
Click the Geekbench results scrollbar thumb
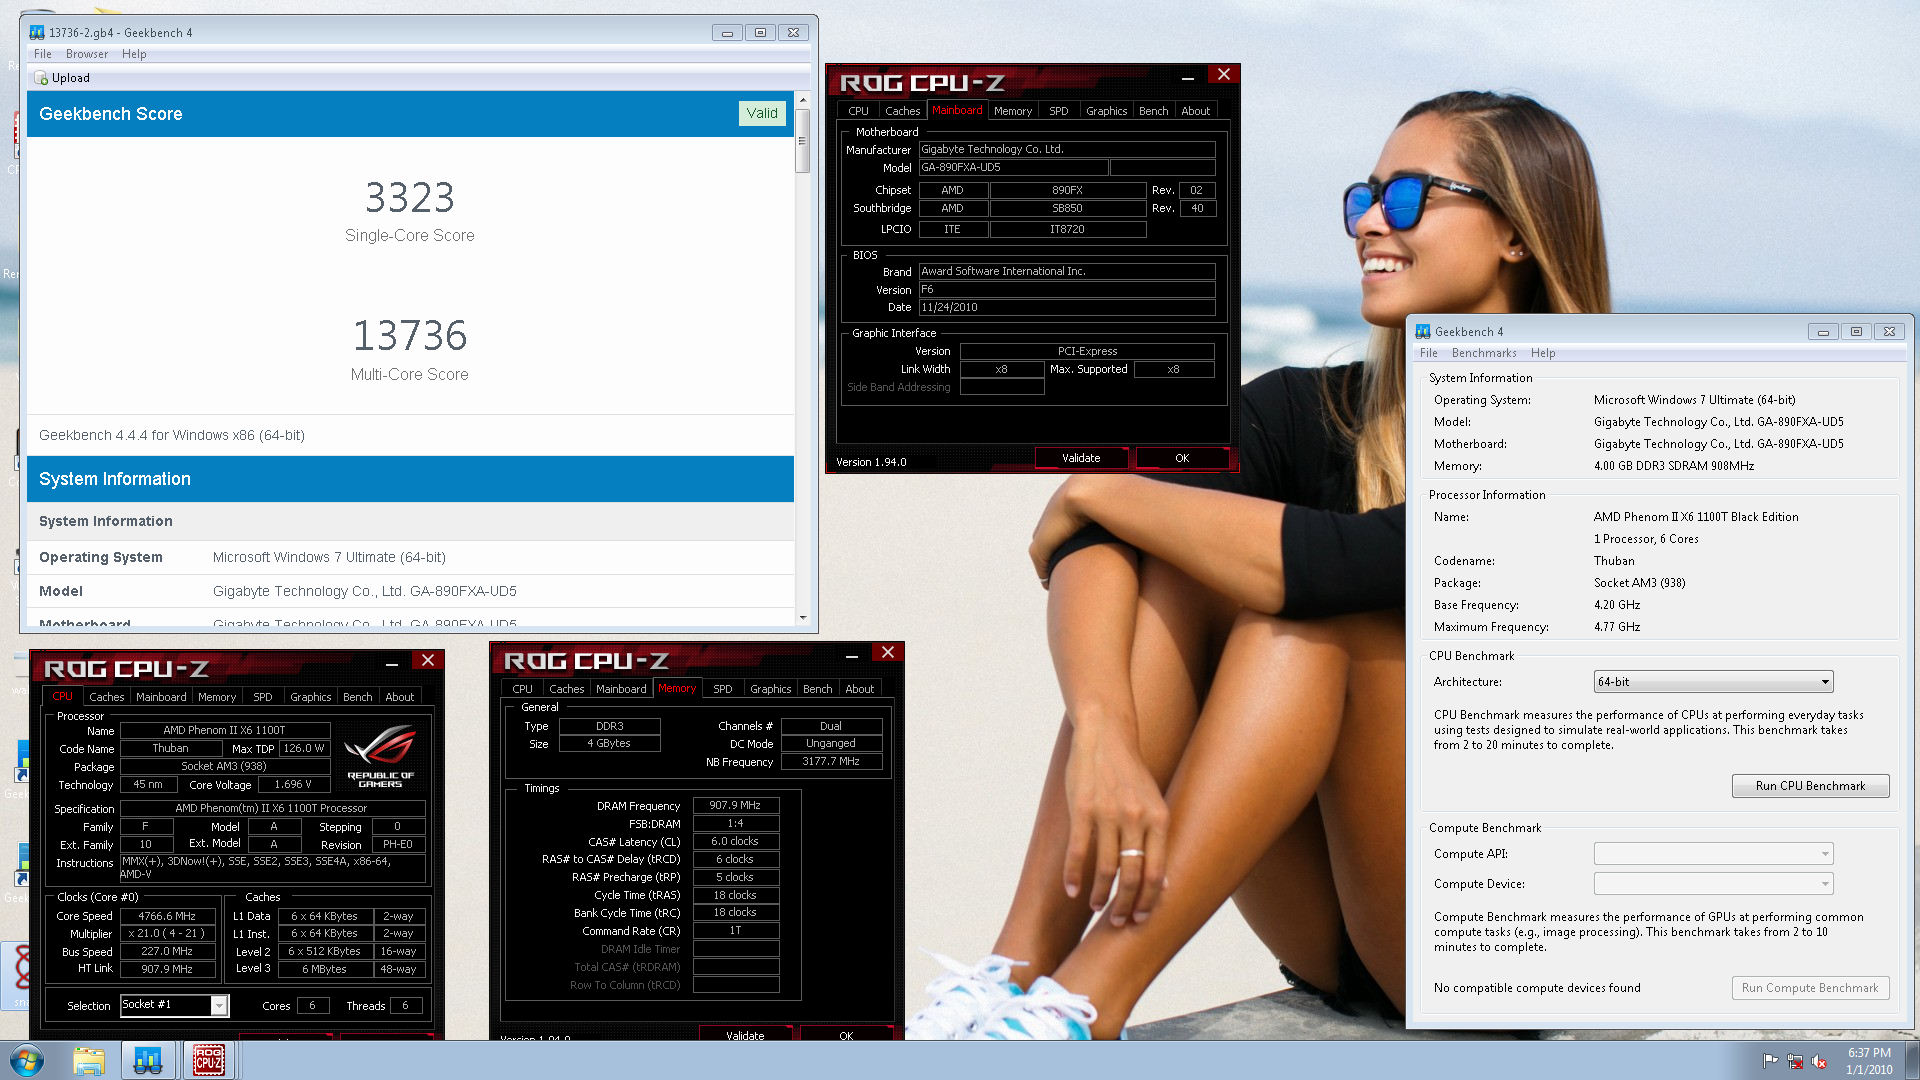click(802, 141)
